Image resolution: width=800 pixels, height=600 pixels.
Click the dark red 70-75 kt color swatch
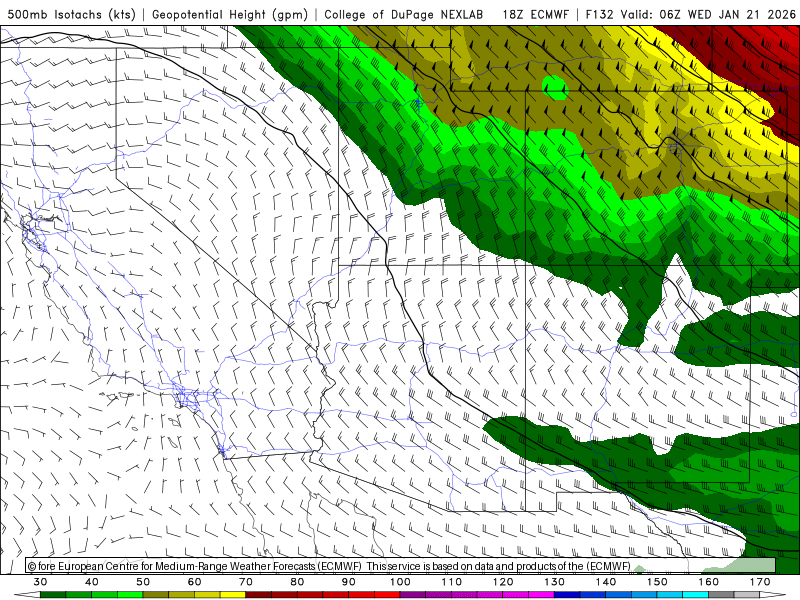(259, 594)
